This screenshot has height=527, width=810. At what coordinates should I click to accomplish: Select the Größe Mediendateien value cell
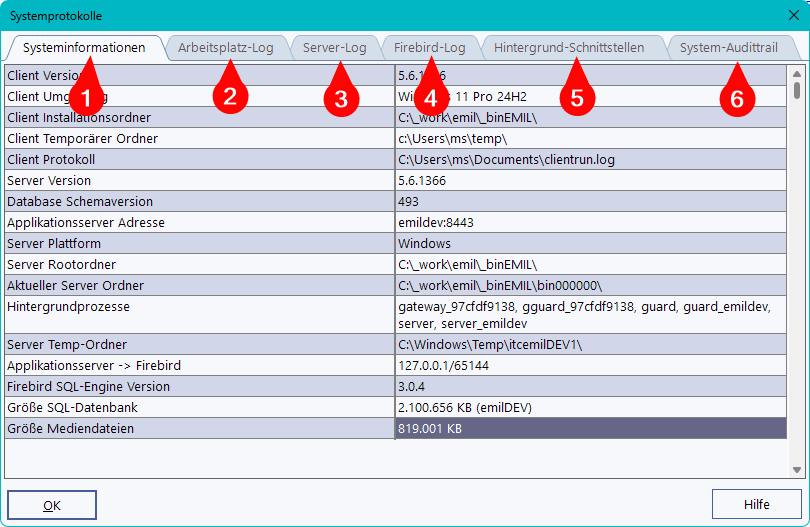click(590, 428)
